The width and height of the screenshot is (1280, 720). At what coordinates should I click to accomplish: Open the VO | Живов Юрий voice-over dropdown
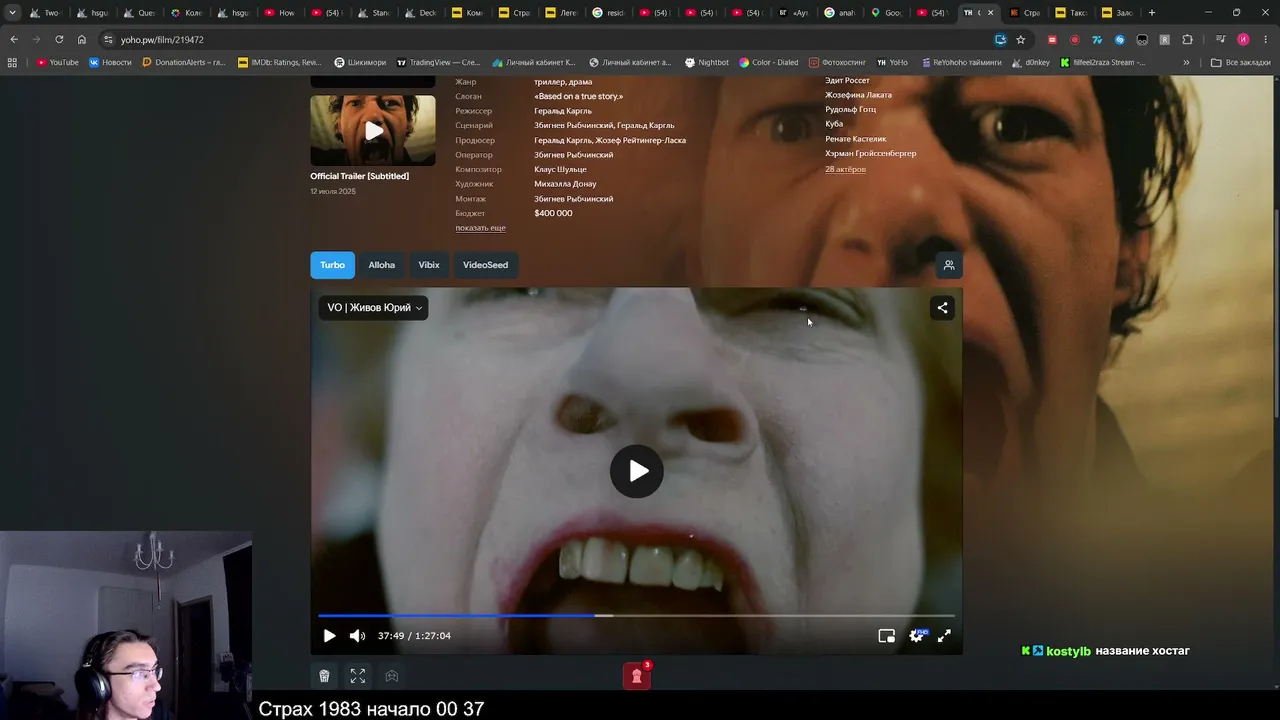click(374, 308)
